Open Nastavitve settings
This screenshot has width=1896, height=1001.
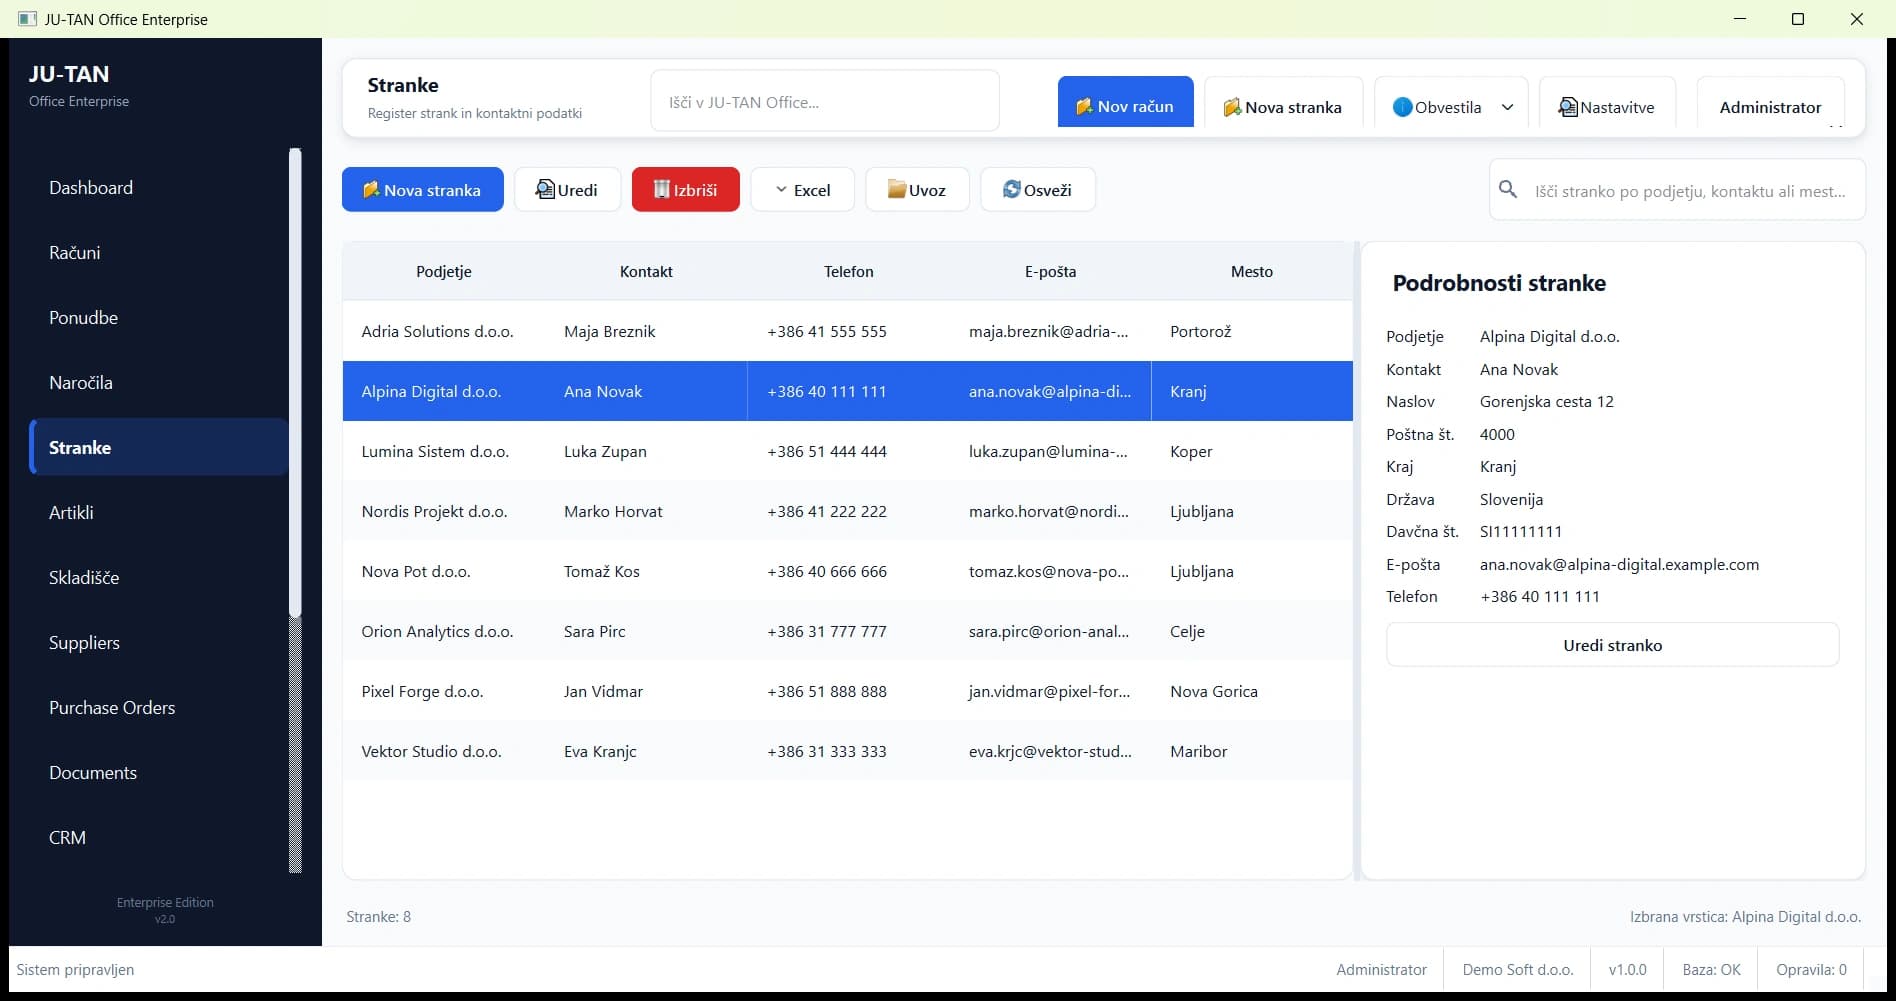pos(1607,103)
